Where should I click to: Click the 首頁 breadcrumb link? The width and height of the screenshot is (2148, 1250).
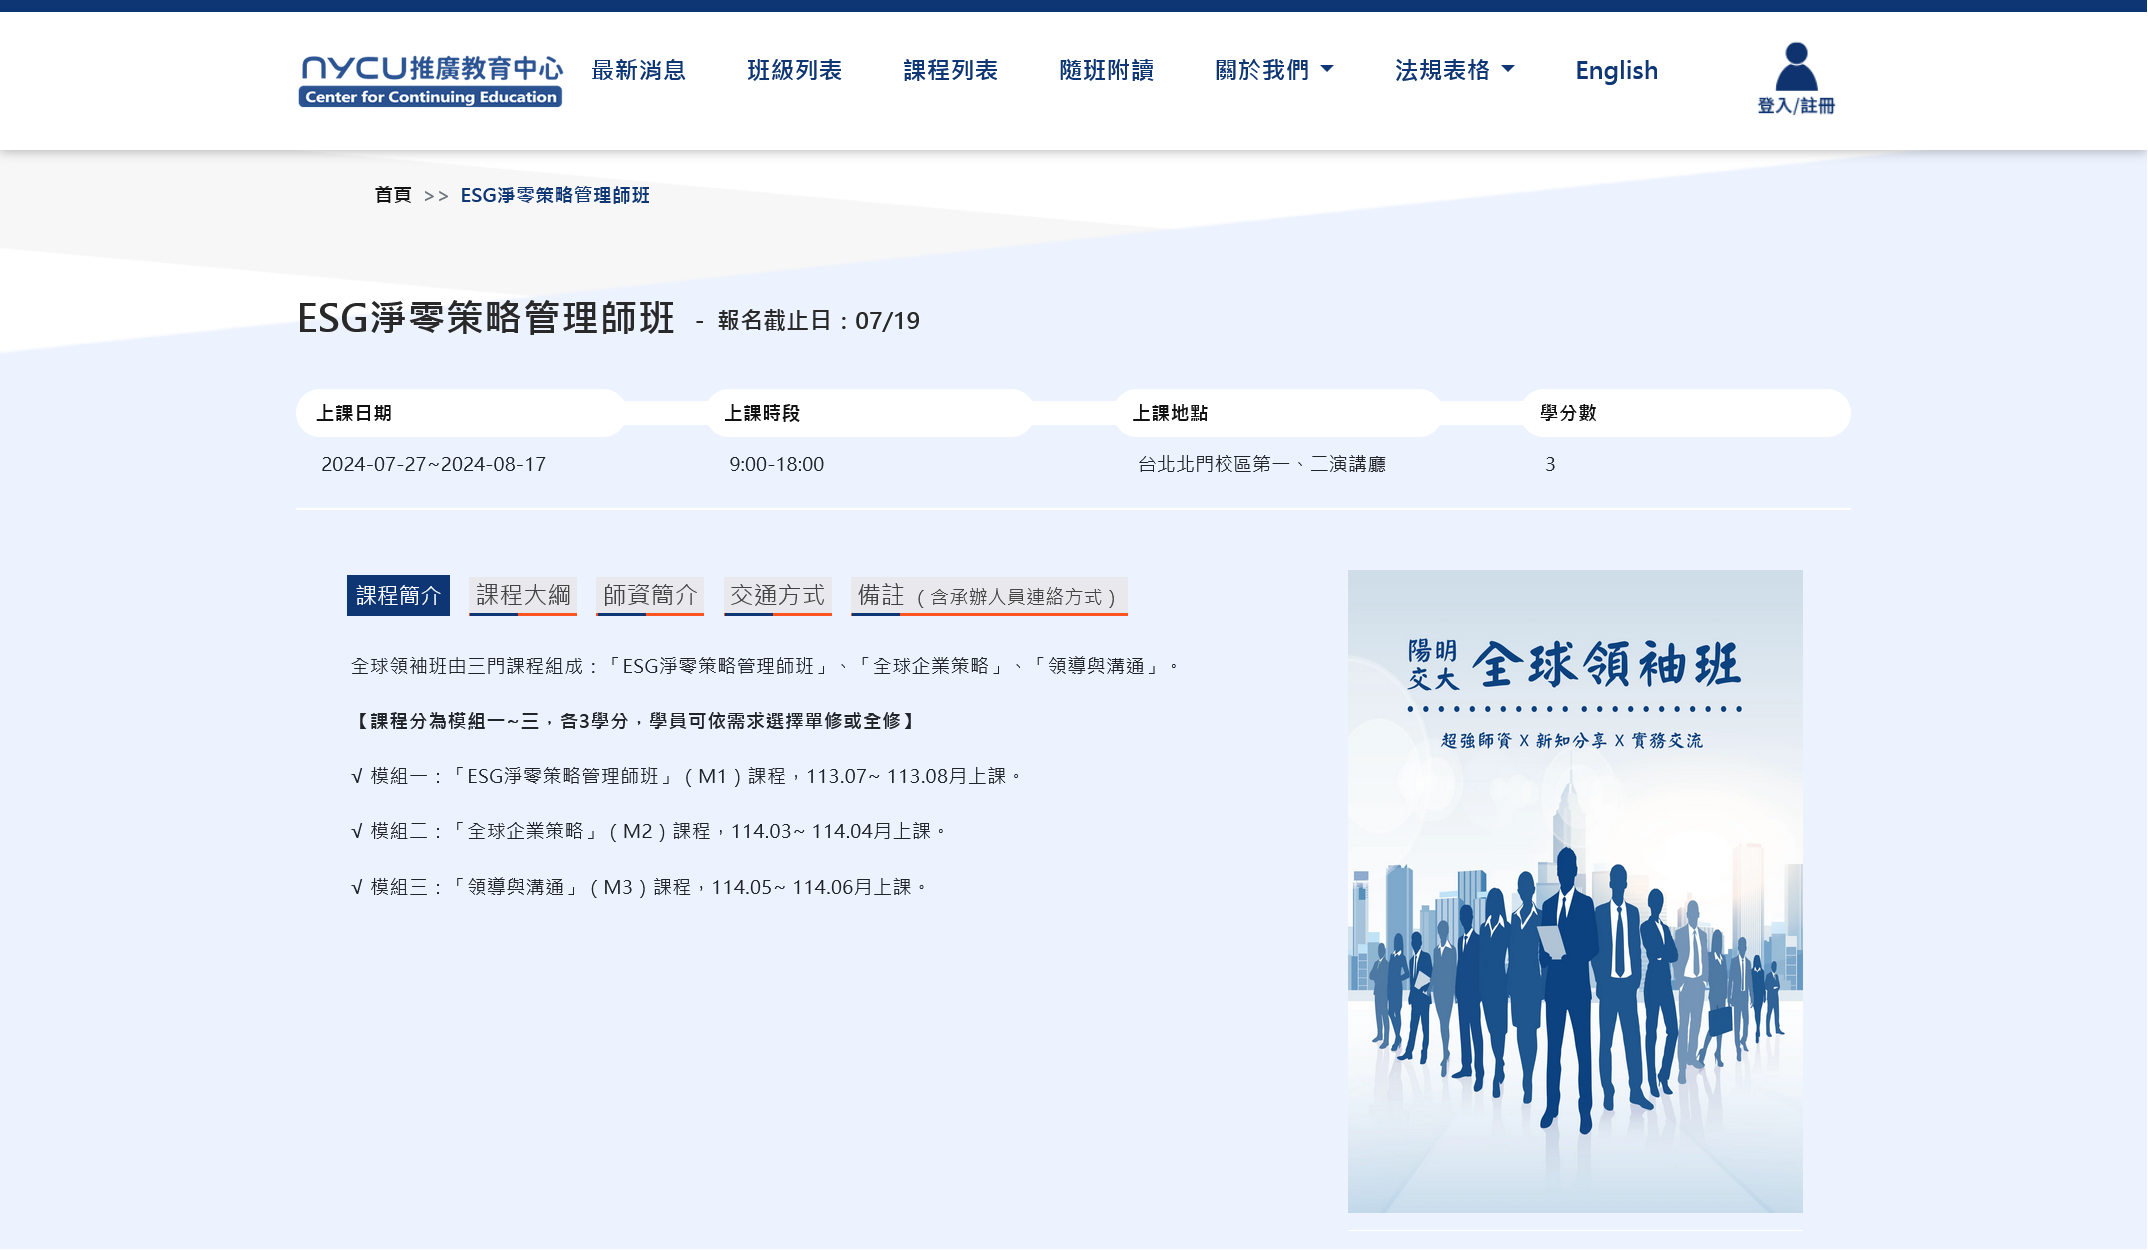tap(393, 195)
